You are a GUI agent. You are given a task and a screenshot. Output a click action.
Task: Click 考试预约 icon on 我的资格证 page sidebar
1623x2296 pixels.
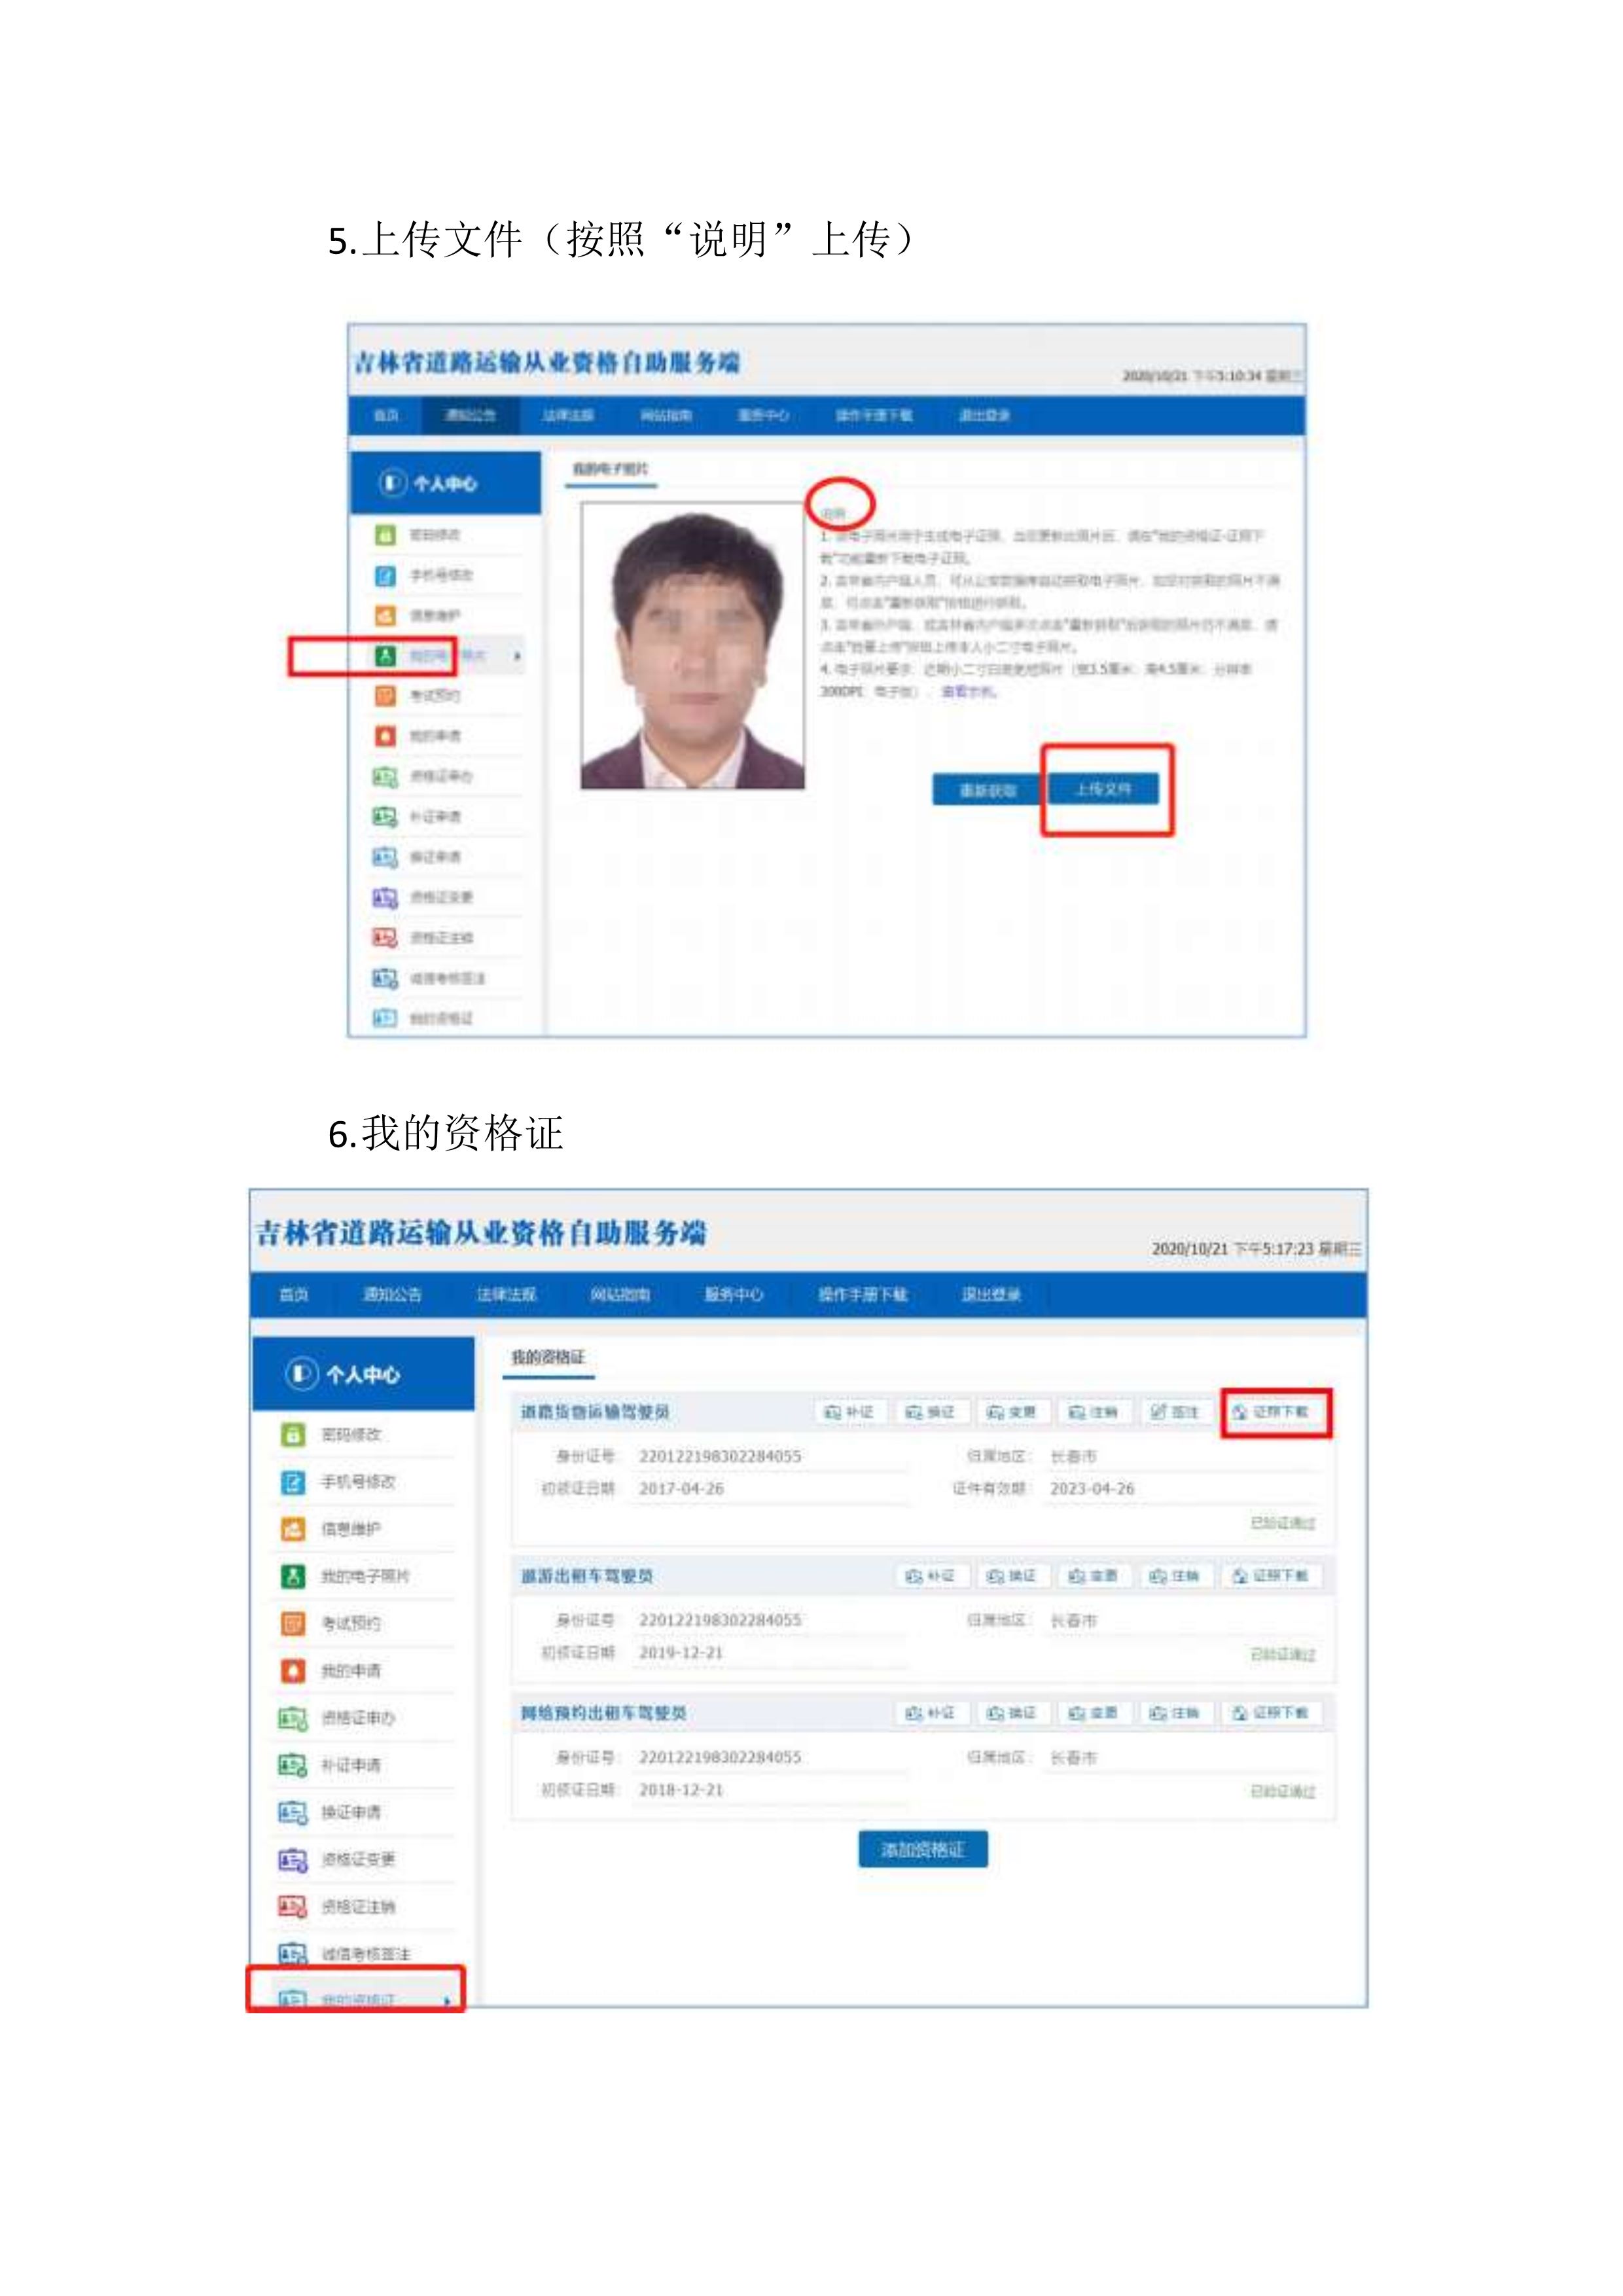point(292,1623)
